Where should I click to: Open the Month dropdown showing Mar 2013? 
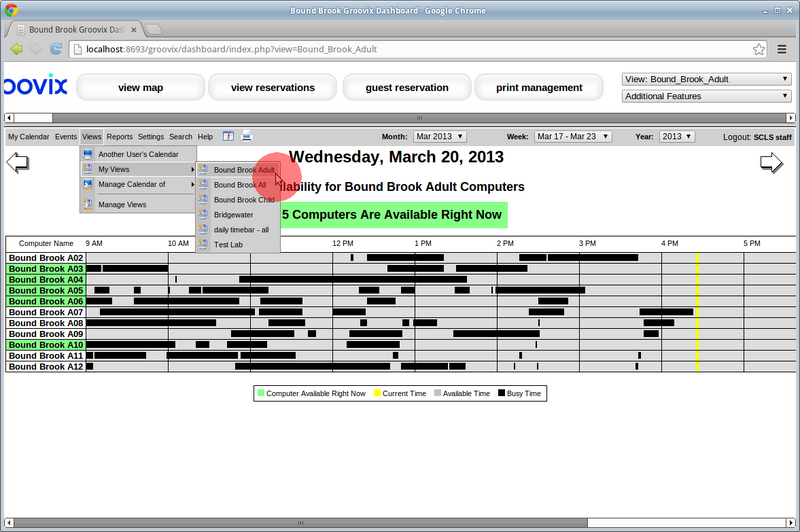[x=439, y=136]
